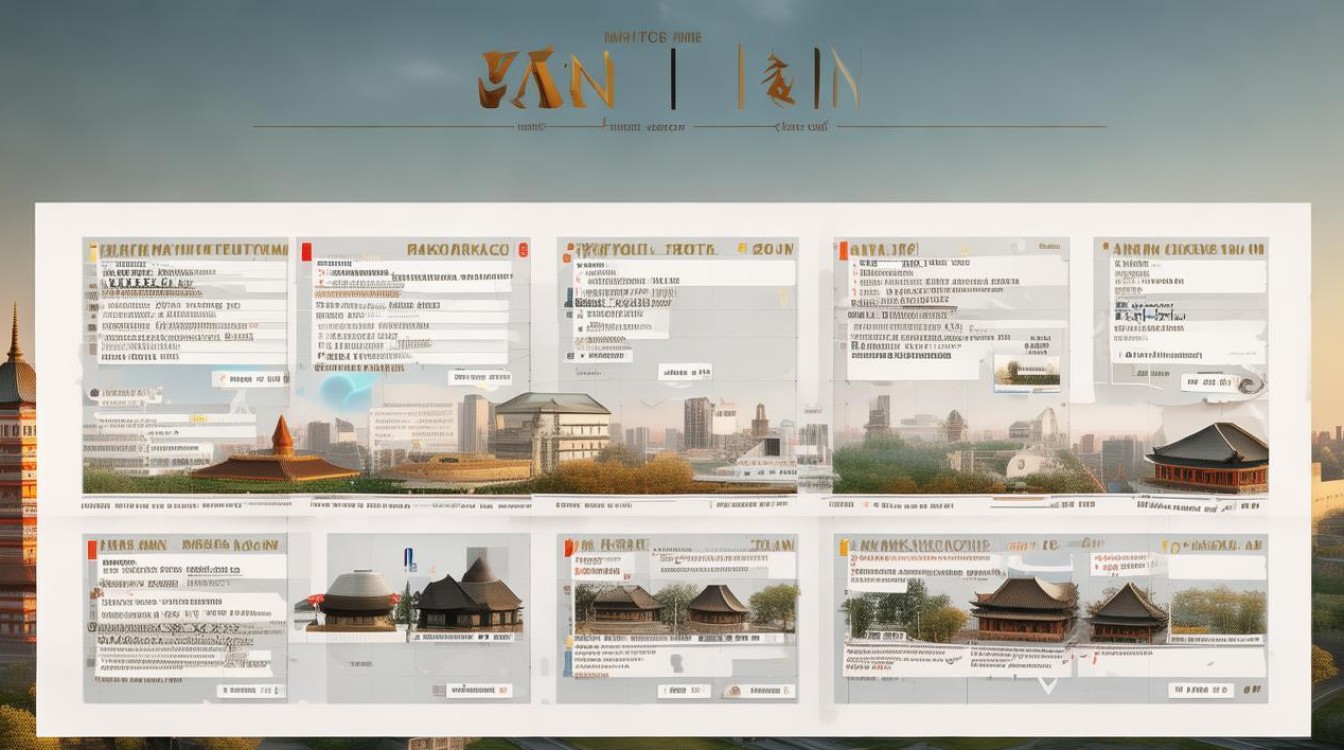Click the yellow marker on the bottom-right wide card

coord(845,547)
